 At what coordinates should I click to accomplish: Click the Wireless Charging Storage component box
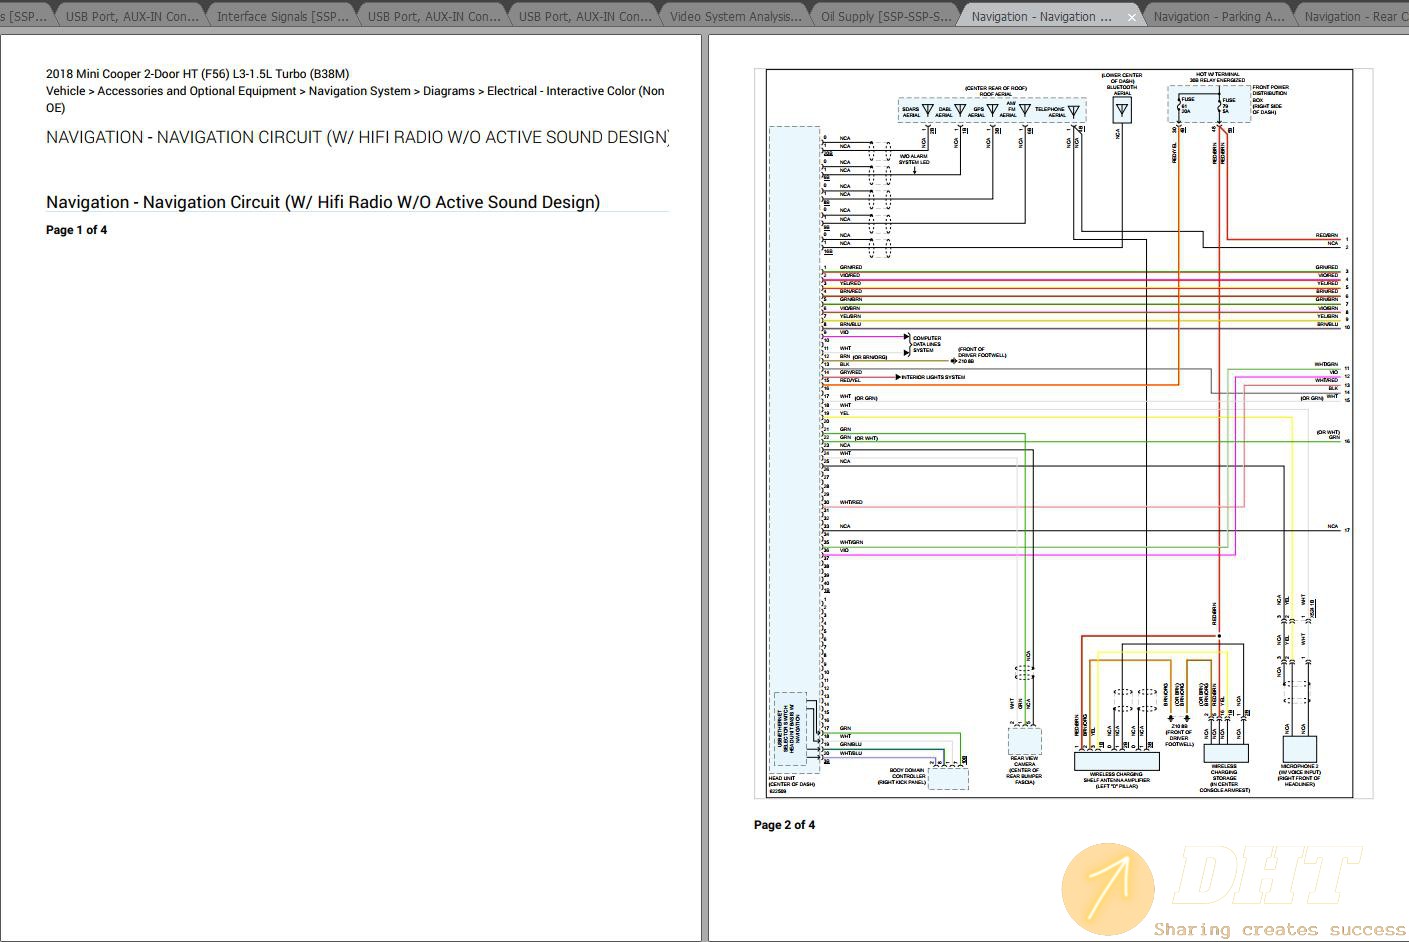(x=1225, y=754)
